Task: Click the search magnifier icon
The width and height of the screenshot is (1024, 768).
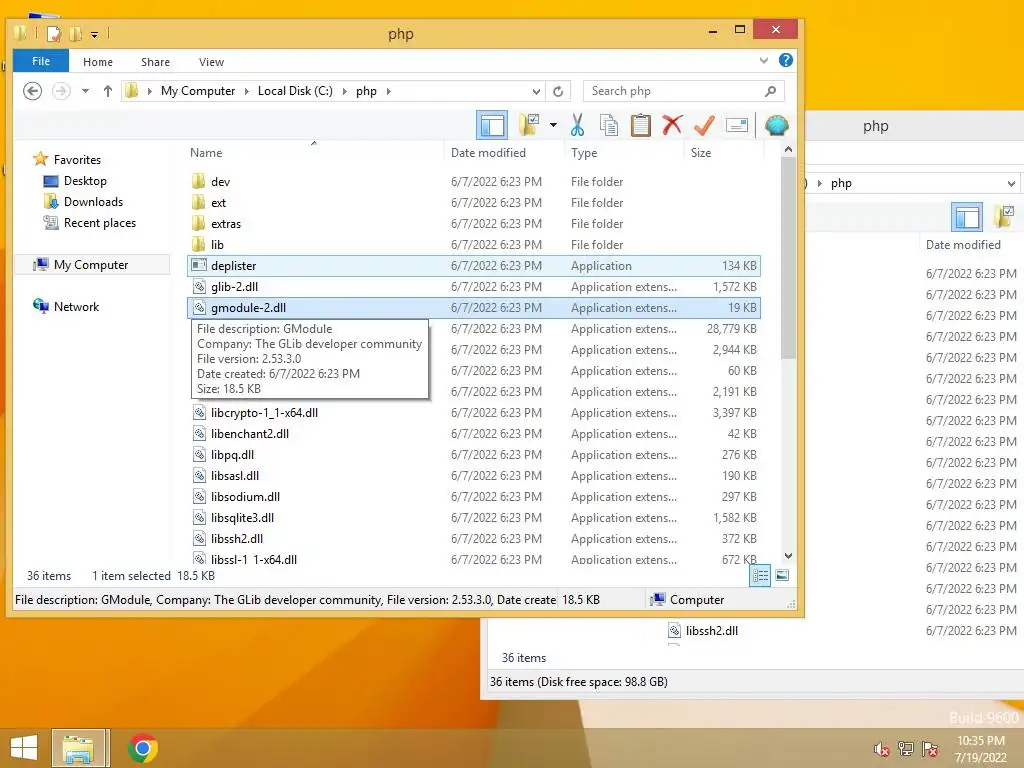Action: pos(771,91)
